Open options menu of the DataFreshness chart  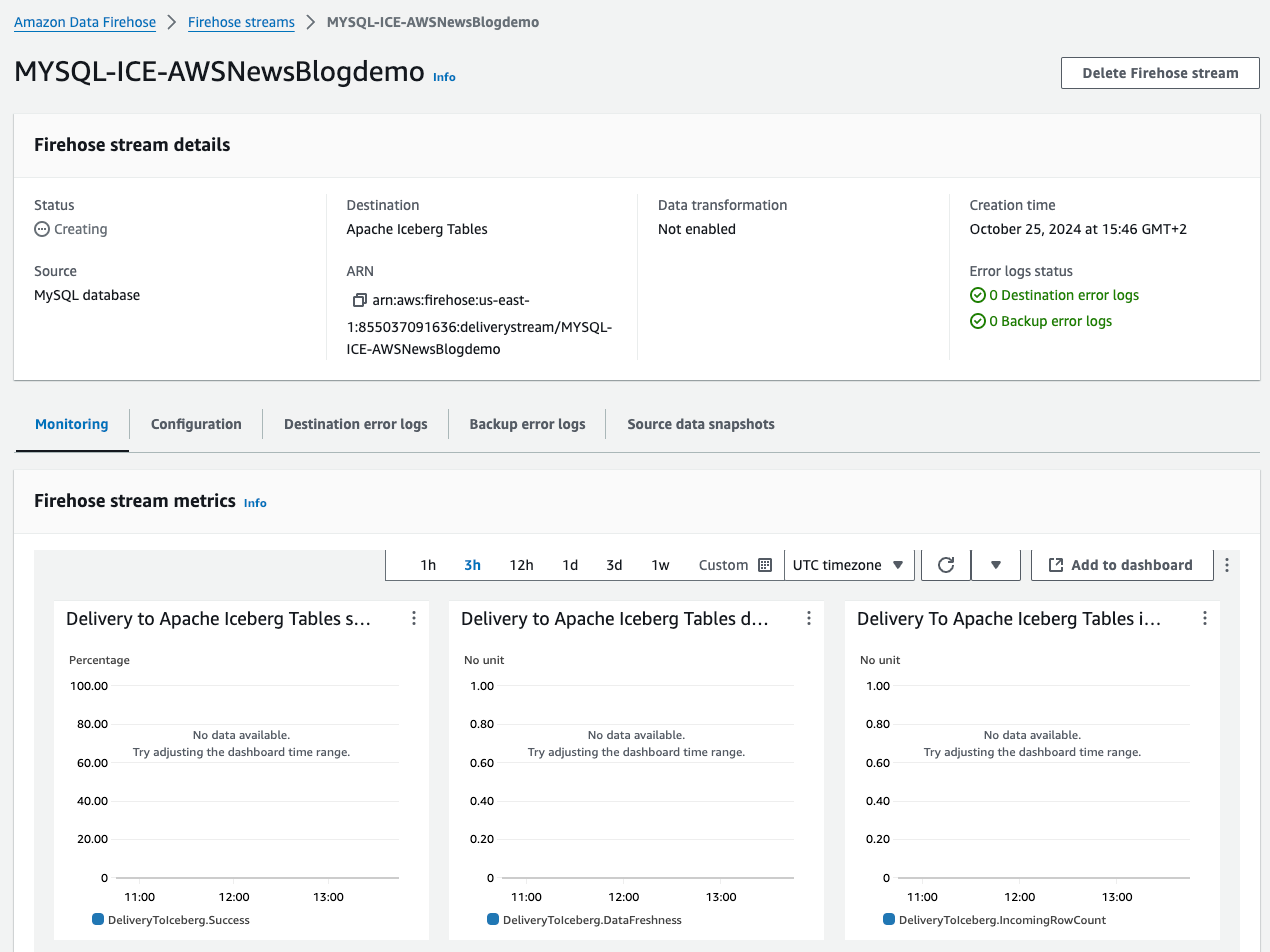click(808, 619)
